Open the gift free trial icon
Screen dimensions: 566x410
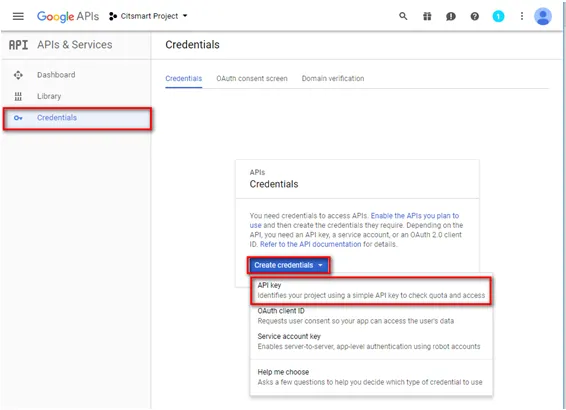click(427, 16)
